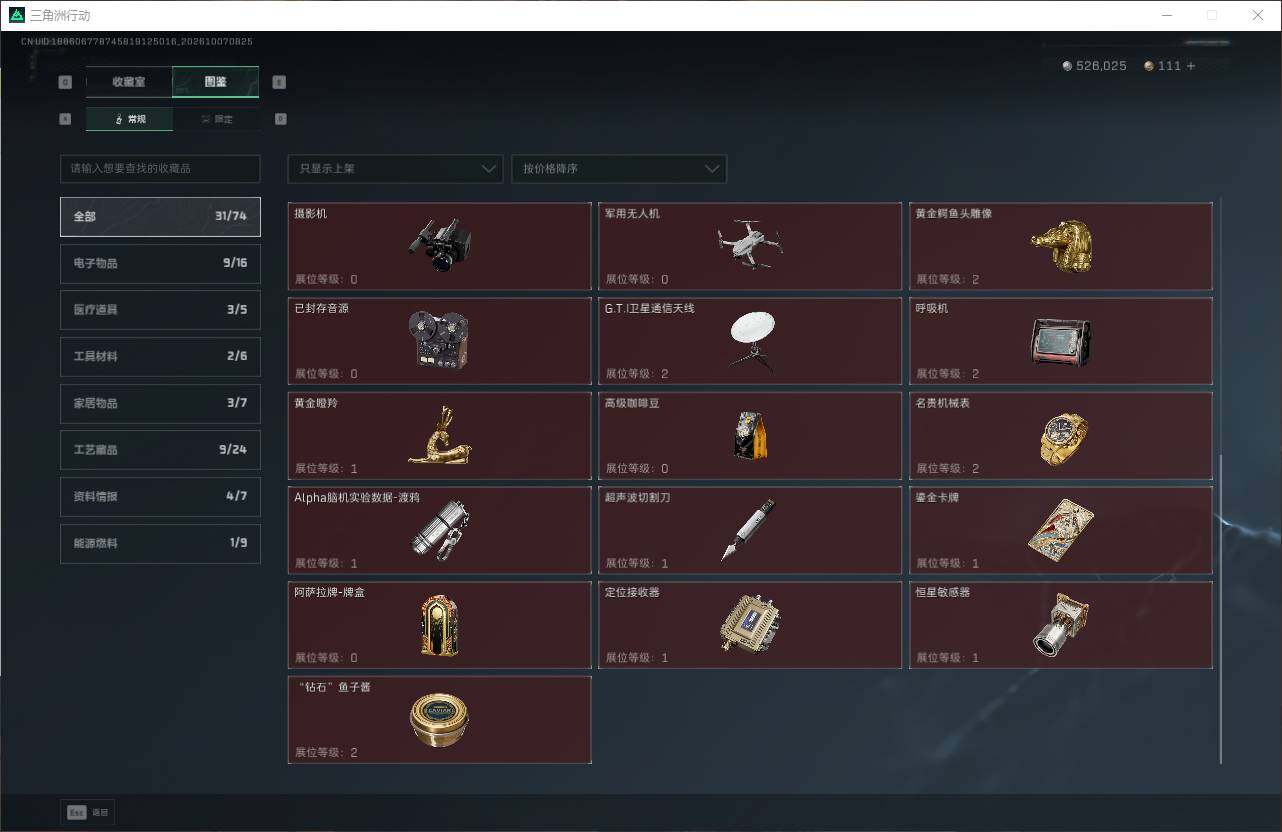Select the 已封存音源 tape recorder icon
This screenshot has height=832, width=1282.
point(440,340)
